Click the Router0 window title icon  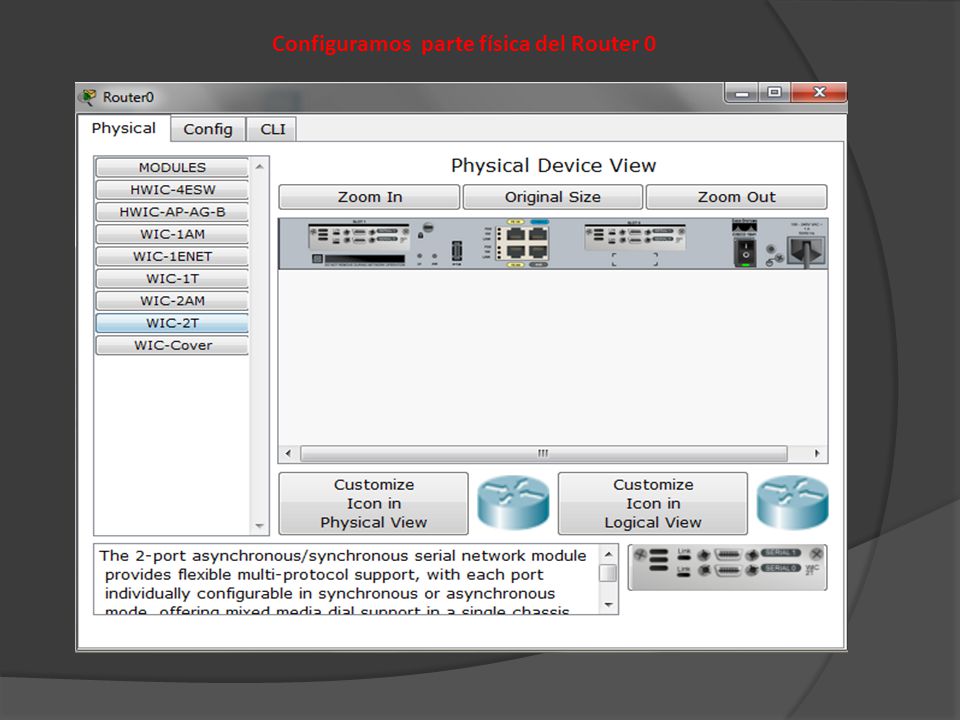(89, 97)
